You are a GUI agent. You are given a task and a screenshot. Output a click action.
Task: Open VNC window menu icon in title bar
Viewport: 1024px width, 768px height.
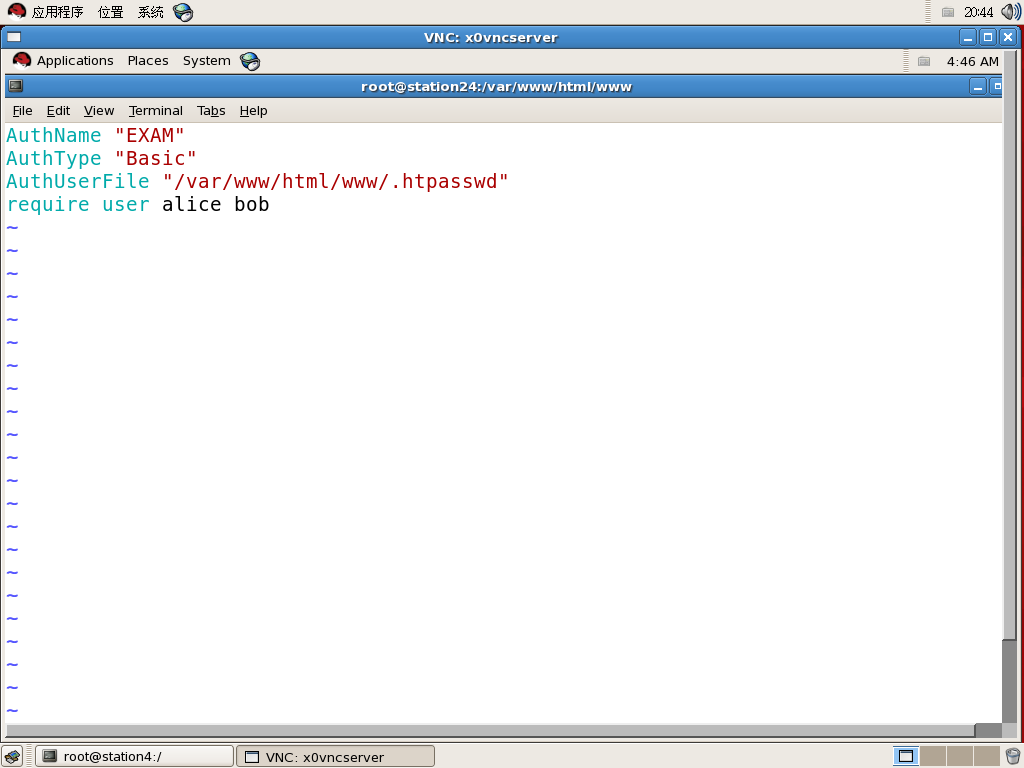click(14, 37)
